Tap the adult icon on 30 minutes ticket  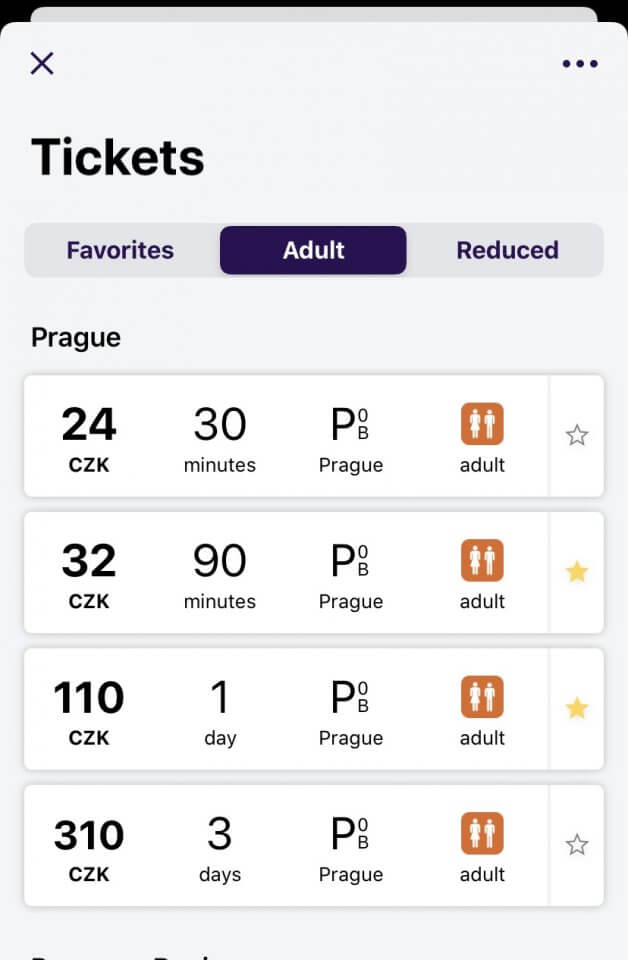coord(482,424)
